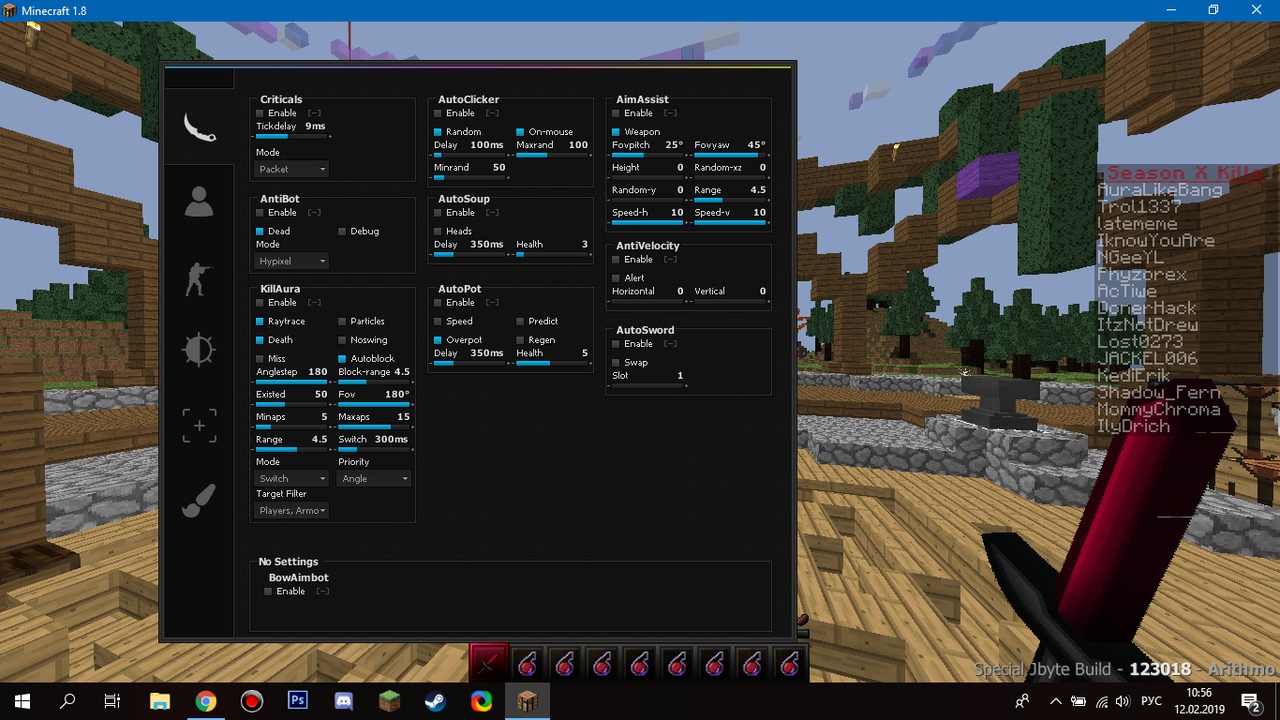1280x720 pixels.
Task: Enable the Criticals module checkbox
Action: tap(260, 113)
